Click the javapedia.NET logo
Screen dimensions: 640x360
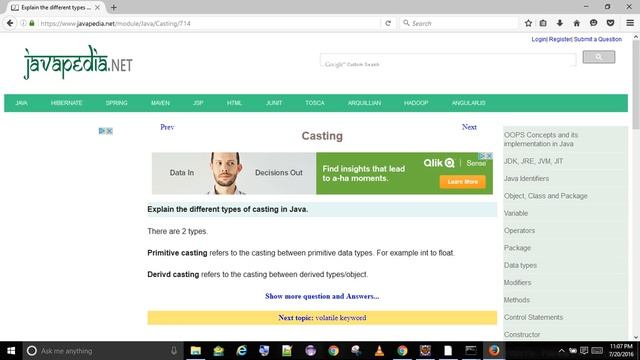coord(78,62)
